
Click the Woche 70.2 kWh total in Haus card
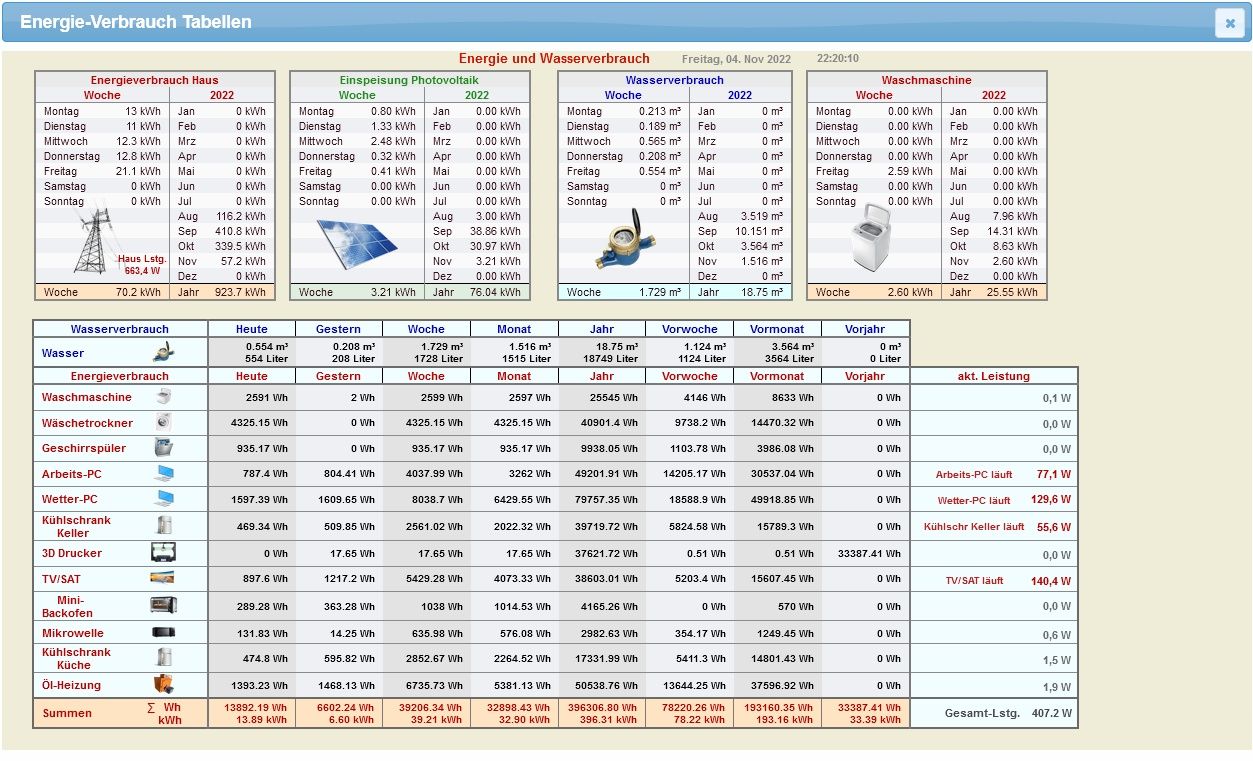102,292
